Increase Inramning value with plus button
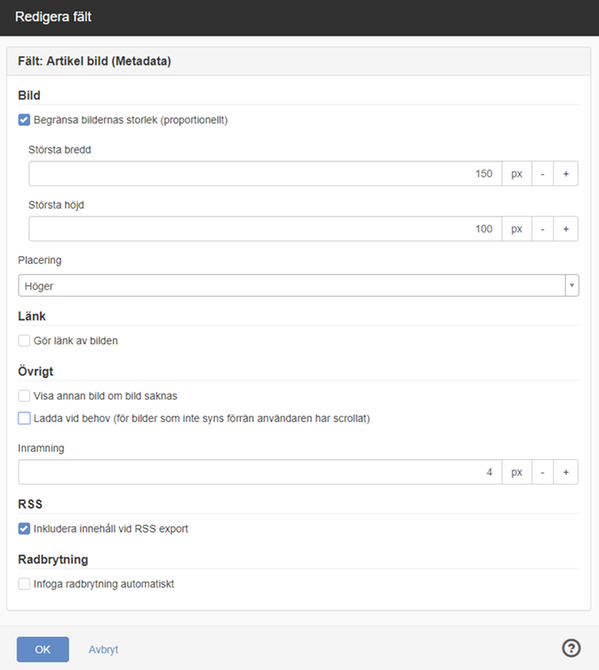This screenshot has width=599, height=670. pyautogui.click(x=566, y=472)
